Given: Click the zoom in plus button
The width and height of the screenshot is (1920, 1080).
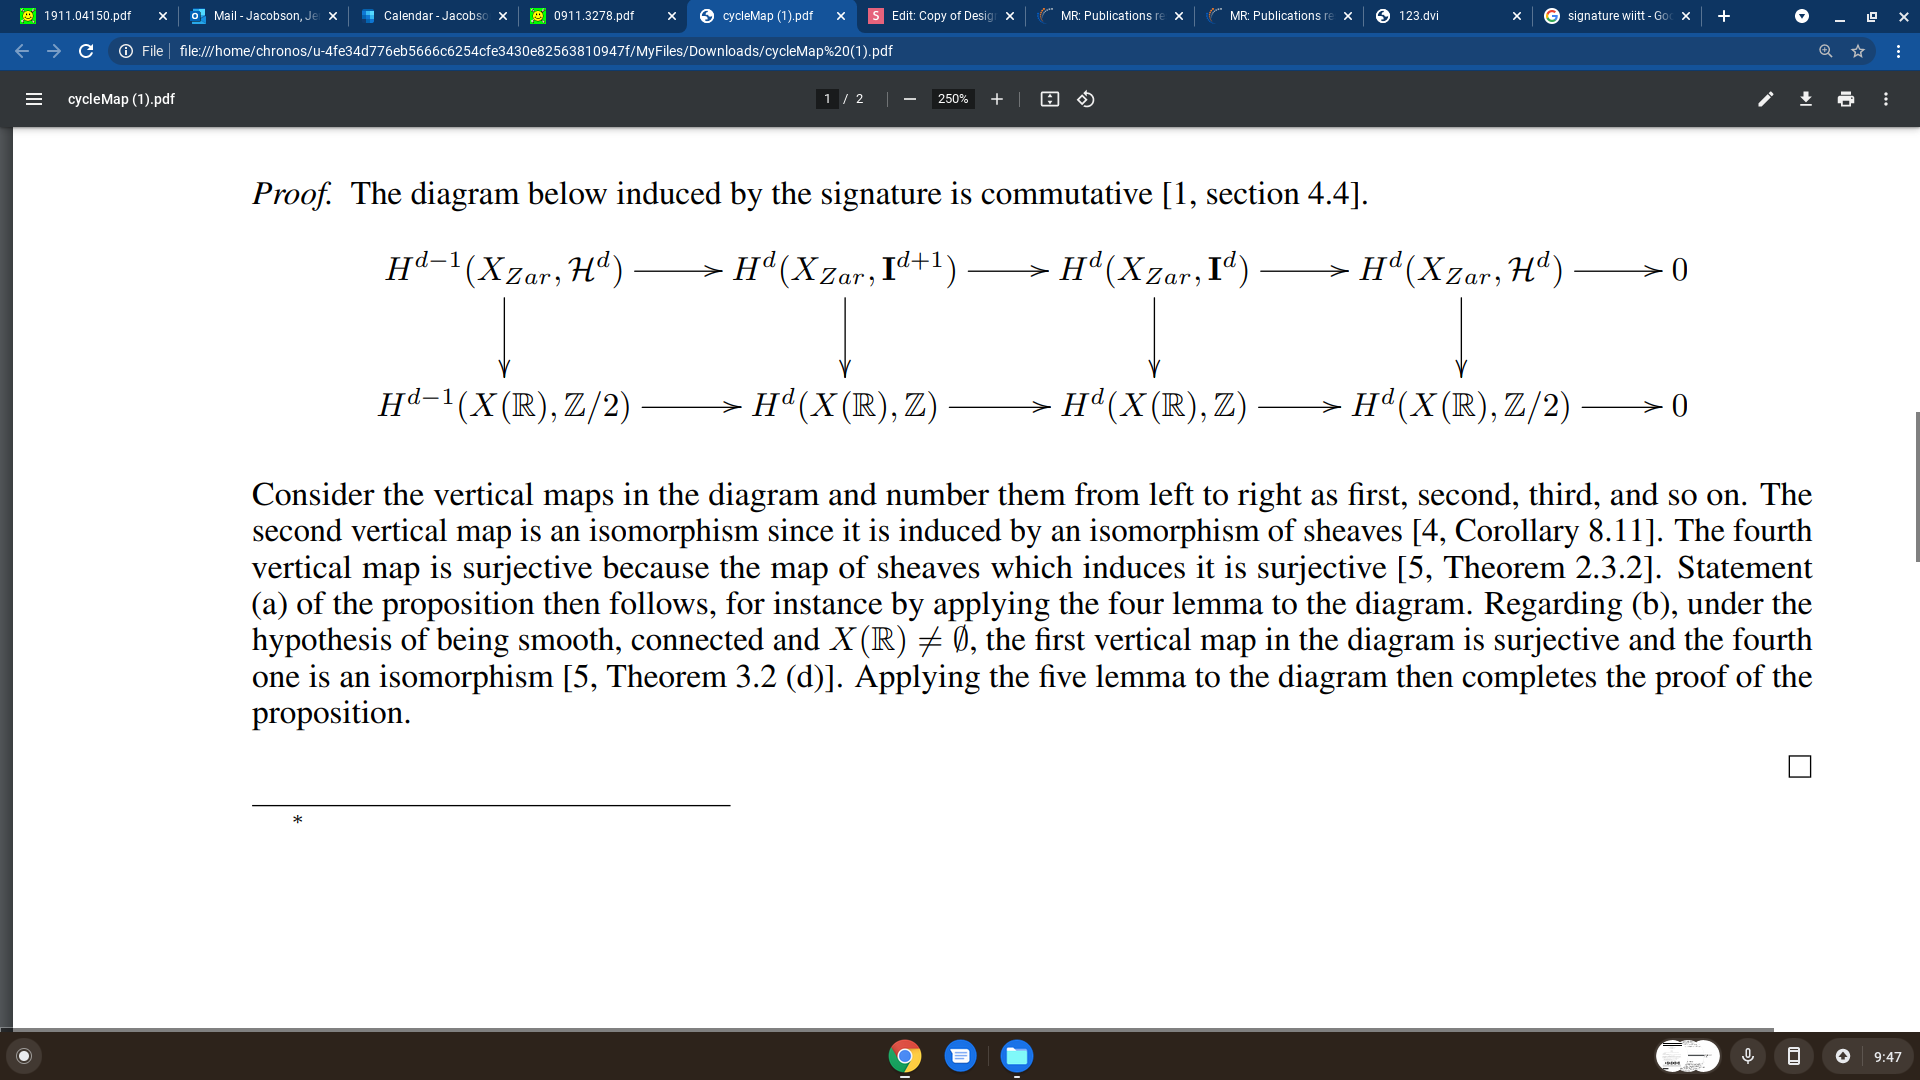Looking at the screenshot, I should [x=996, y=99].
